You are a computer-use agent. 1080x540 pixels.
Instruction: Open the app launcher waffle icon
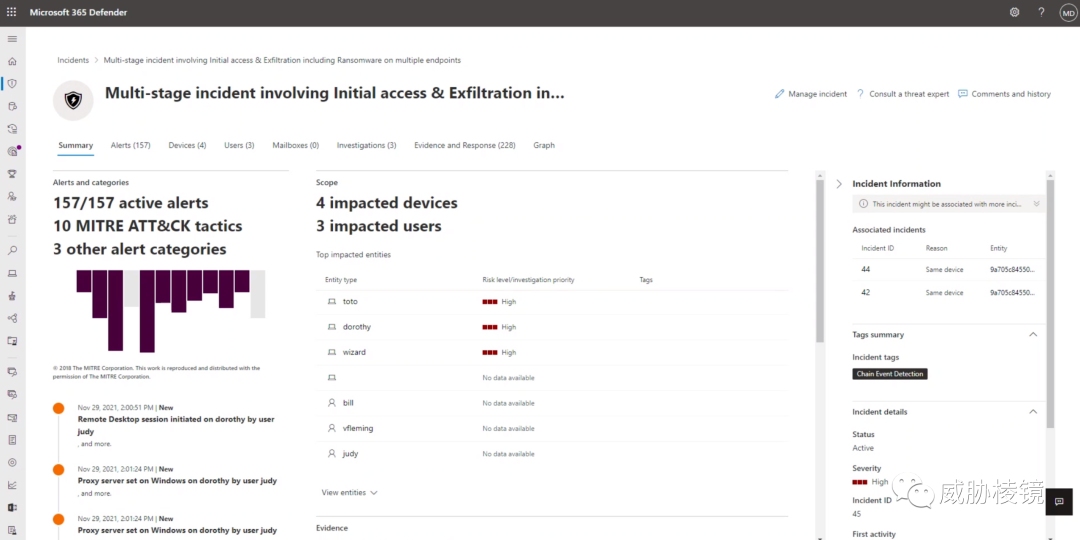coord(12,12)
